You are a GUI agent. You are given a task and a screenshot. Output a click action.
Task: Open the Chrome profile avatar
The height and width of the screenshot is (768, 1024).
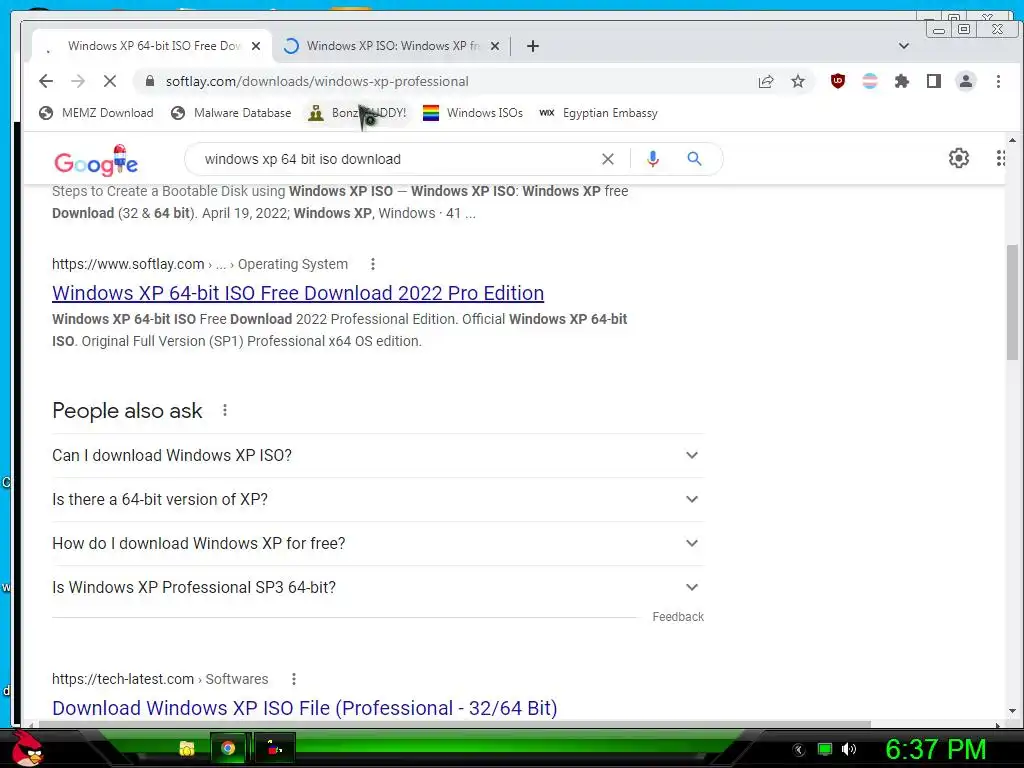[965, 81]
